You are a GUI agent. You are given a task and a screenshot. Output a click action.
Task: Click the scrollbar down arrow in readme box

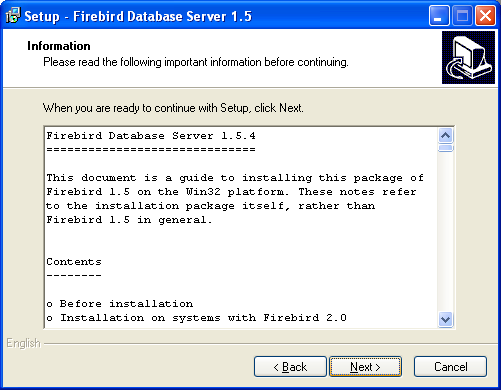click(x=445, y=319)
